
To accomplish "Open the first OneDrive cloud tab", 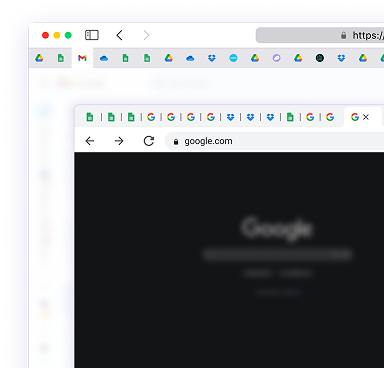I will 104,58.
